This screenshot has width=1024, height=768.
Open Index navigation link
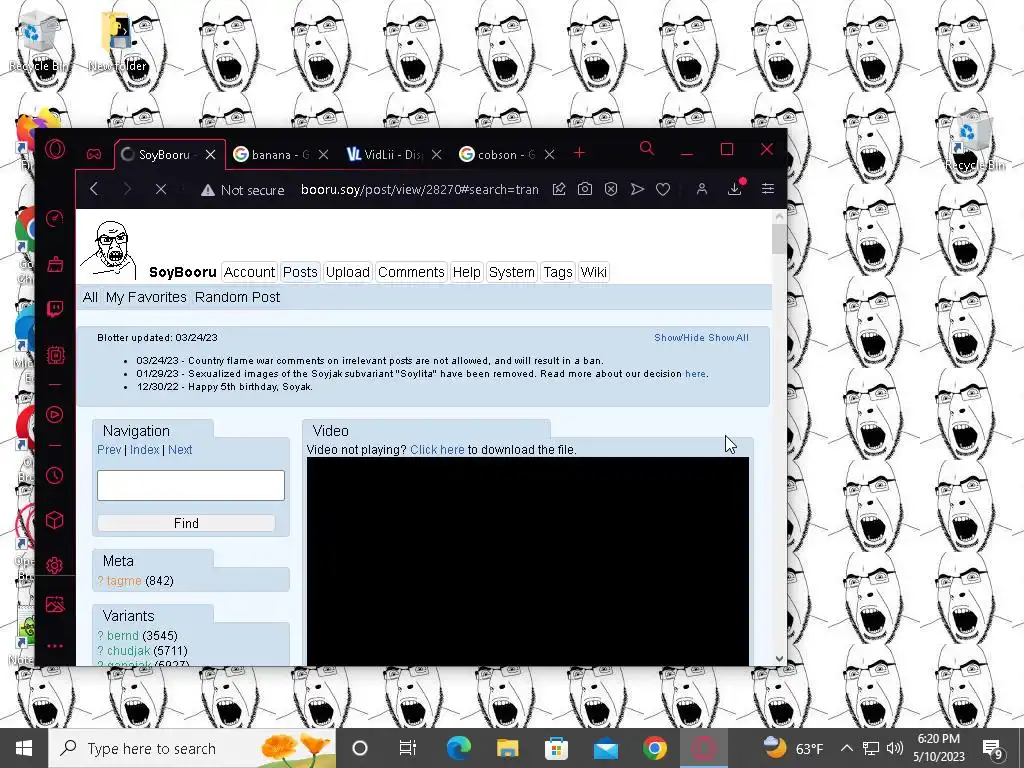pos(144,450)
